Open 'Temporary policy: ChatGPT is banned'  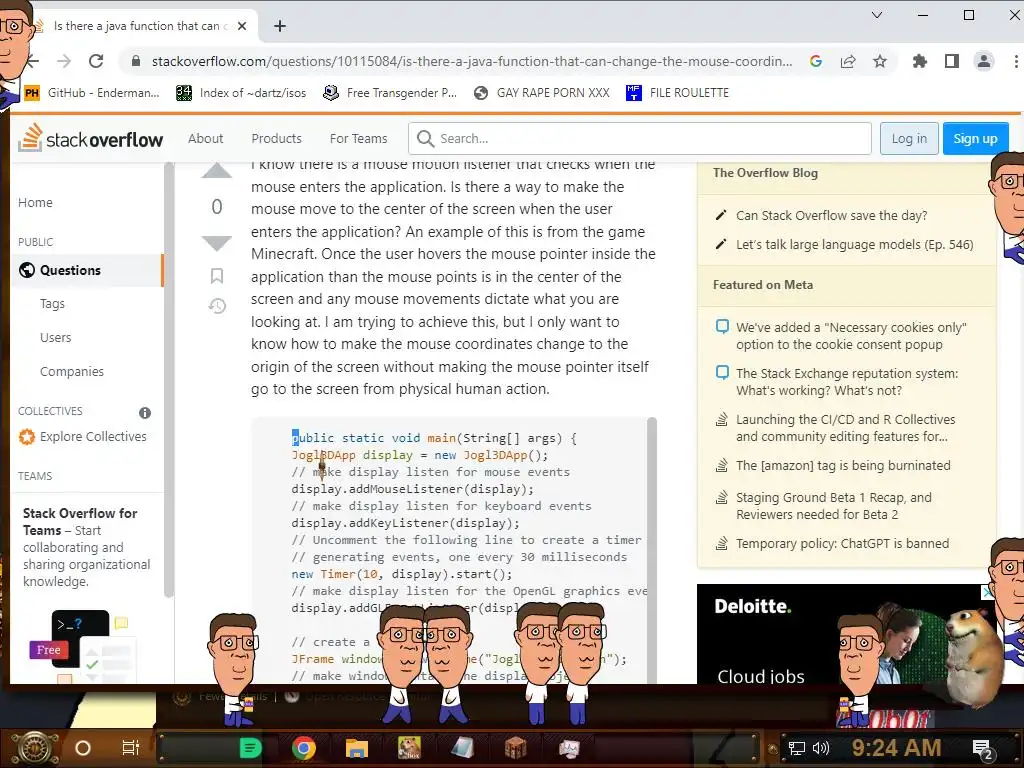(x=842, y=543)
